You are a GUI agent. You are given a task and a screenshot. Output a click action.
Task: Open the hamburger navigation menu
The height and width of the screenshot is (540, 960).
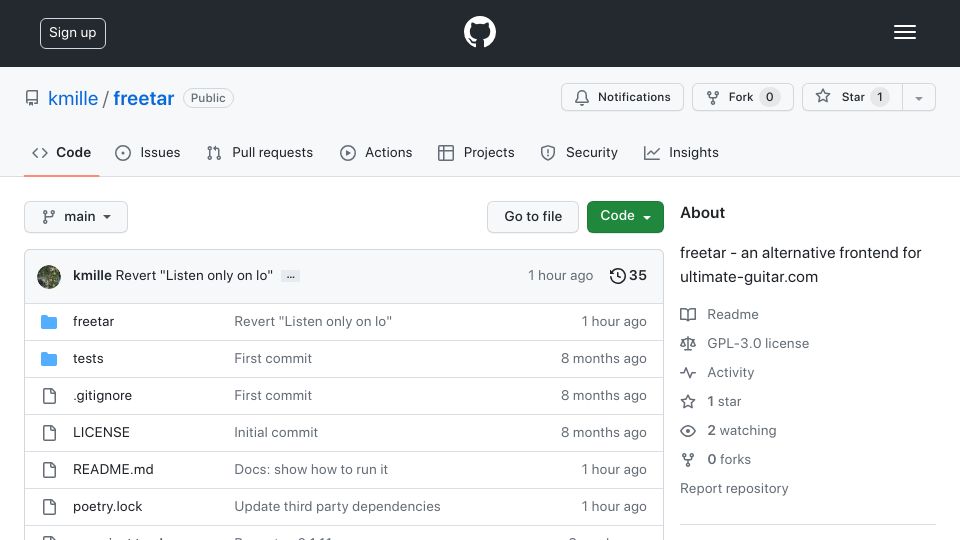904,32
